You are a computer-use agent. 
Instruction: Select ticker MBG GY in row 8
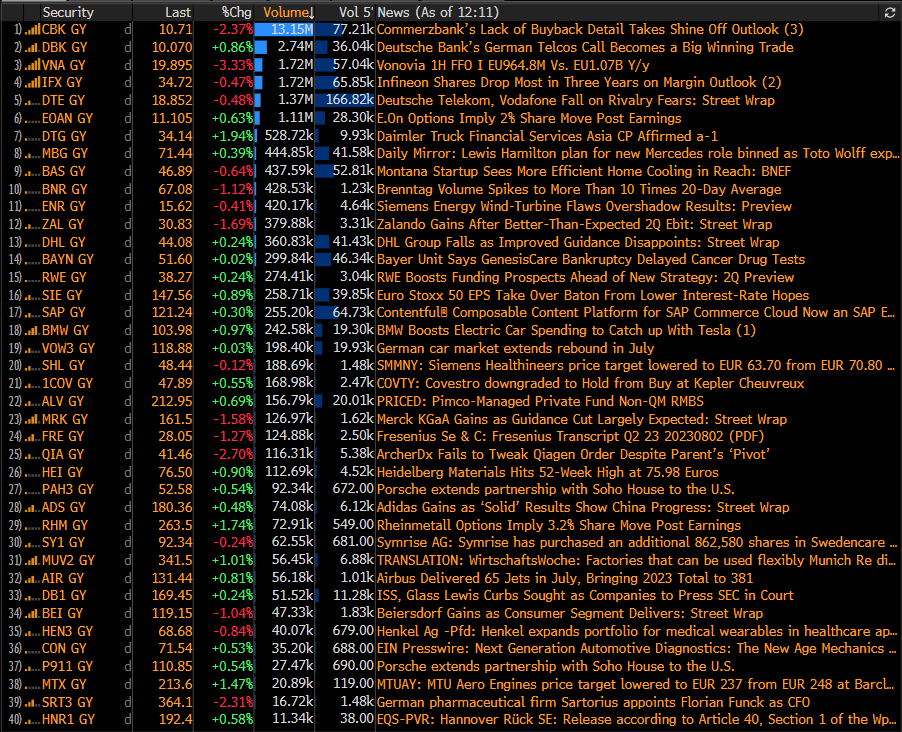[x=64, y=154]
